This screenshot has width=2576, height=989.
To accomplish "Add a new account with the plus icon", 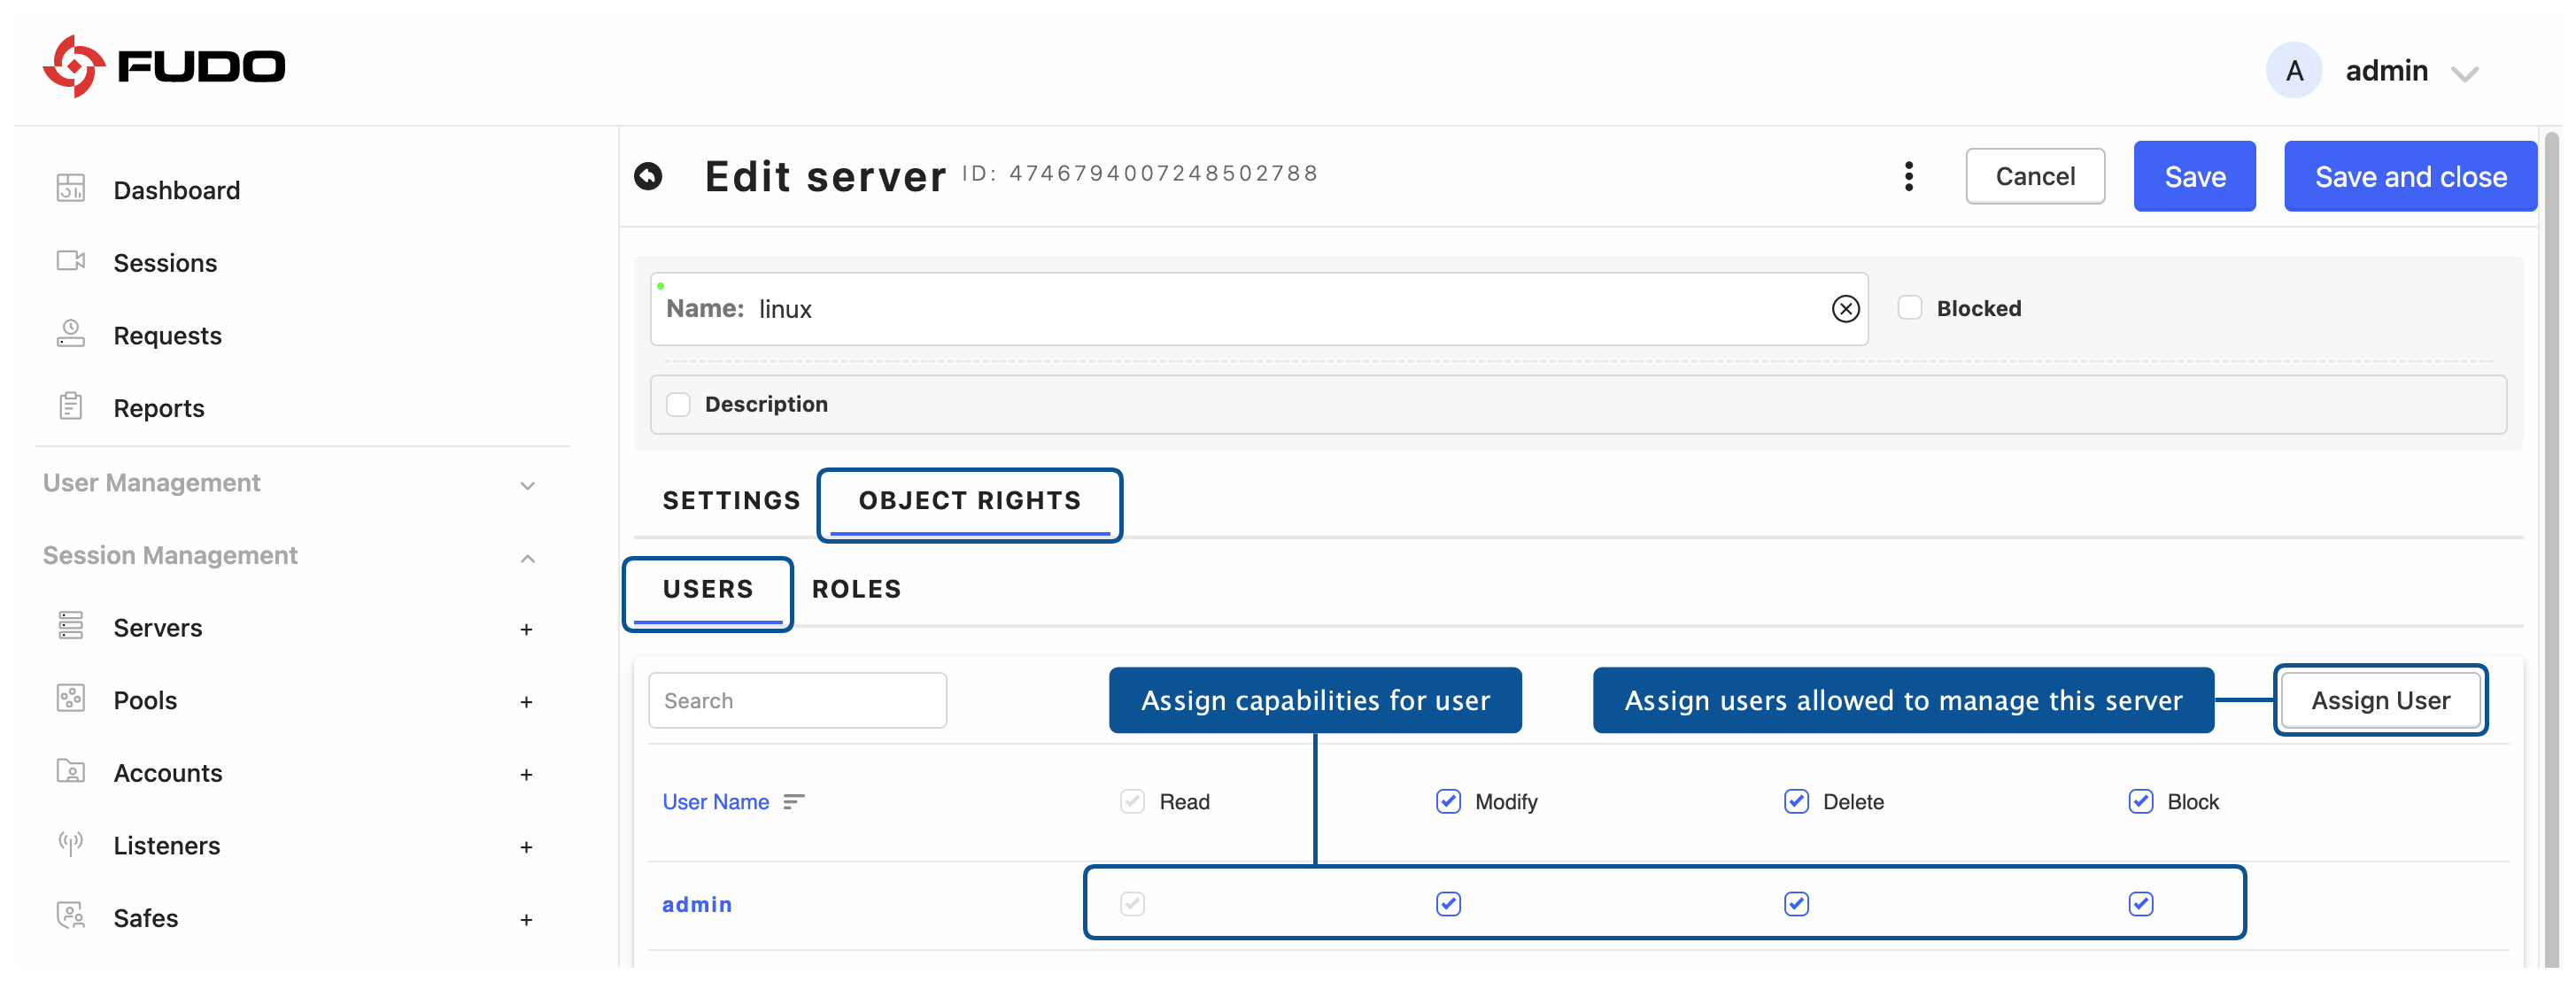I will pyautogui.click(x=526, y=775).
